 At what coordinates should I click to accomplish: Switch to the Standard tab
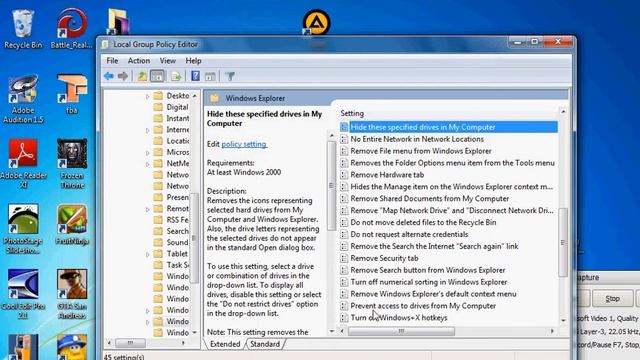click(265, 344)
